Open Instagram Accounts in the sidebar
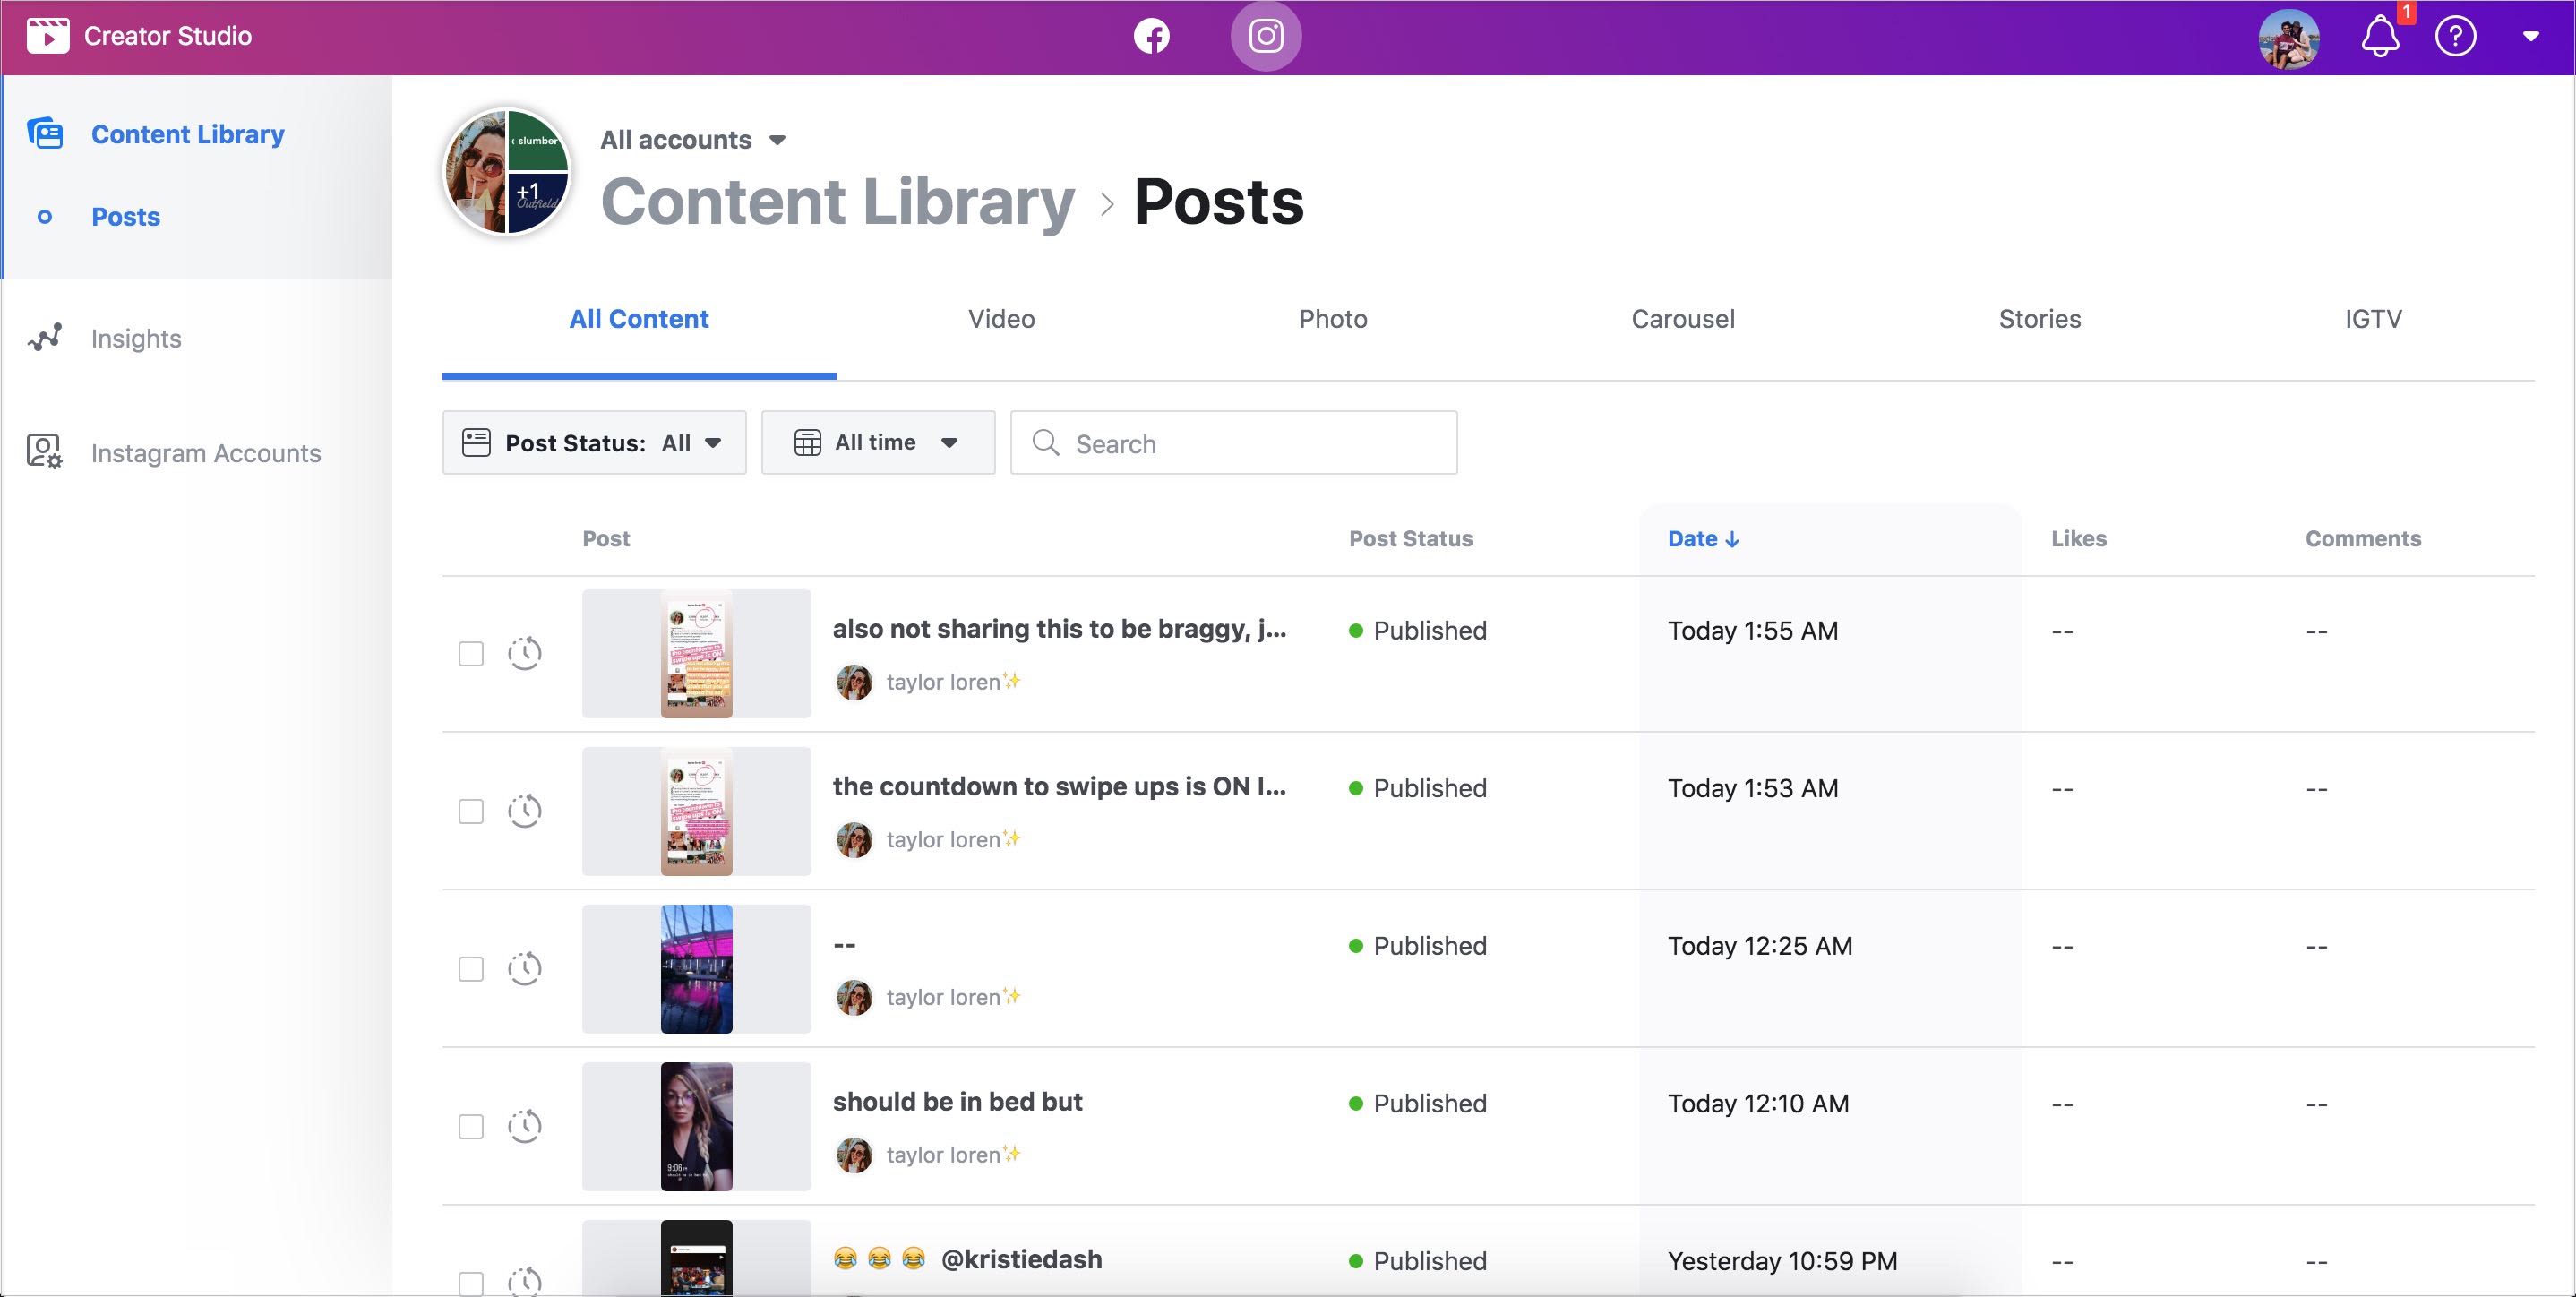The height and width of the screenshot is (1297, 2576). pos(205,453)
